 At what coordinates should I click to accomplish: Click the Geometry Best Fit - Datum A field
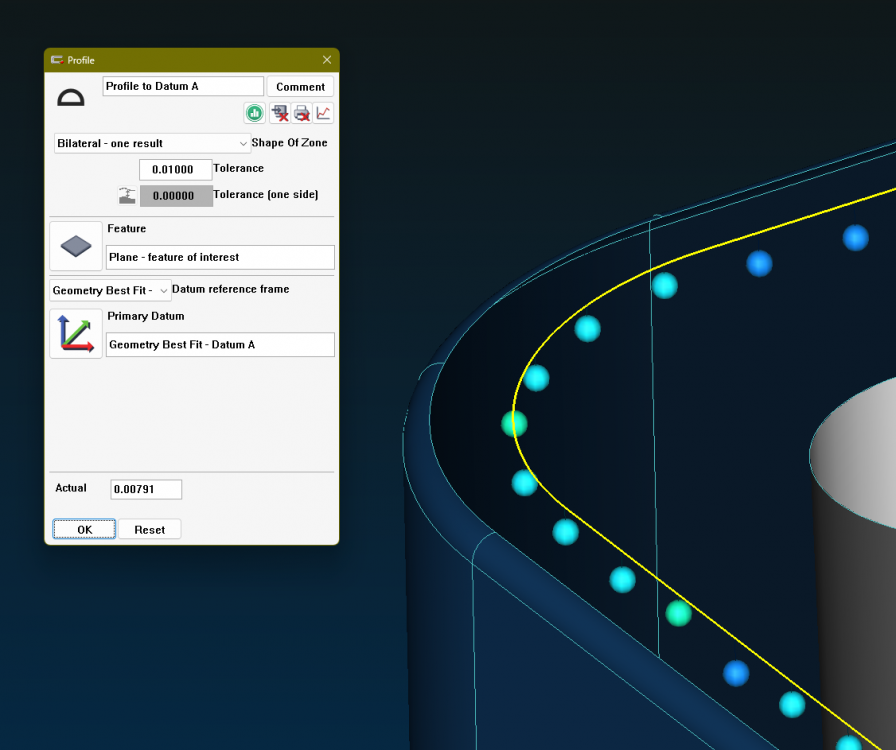click(x=220, y=345)
